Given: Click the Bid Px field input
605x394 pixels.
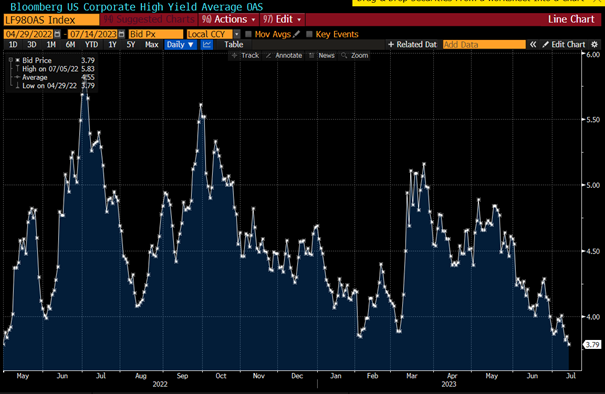Looking at the screenshot, I should 156,34.
